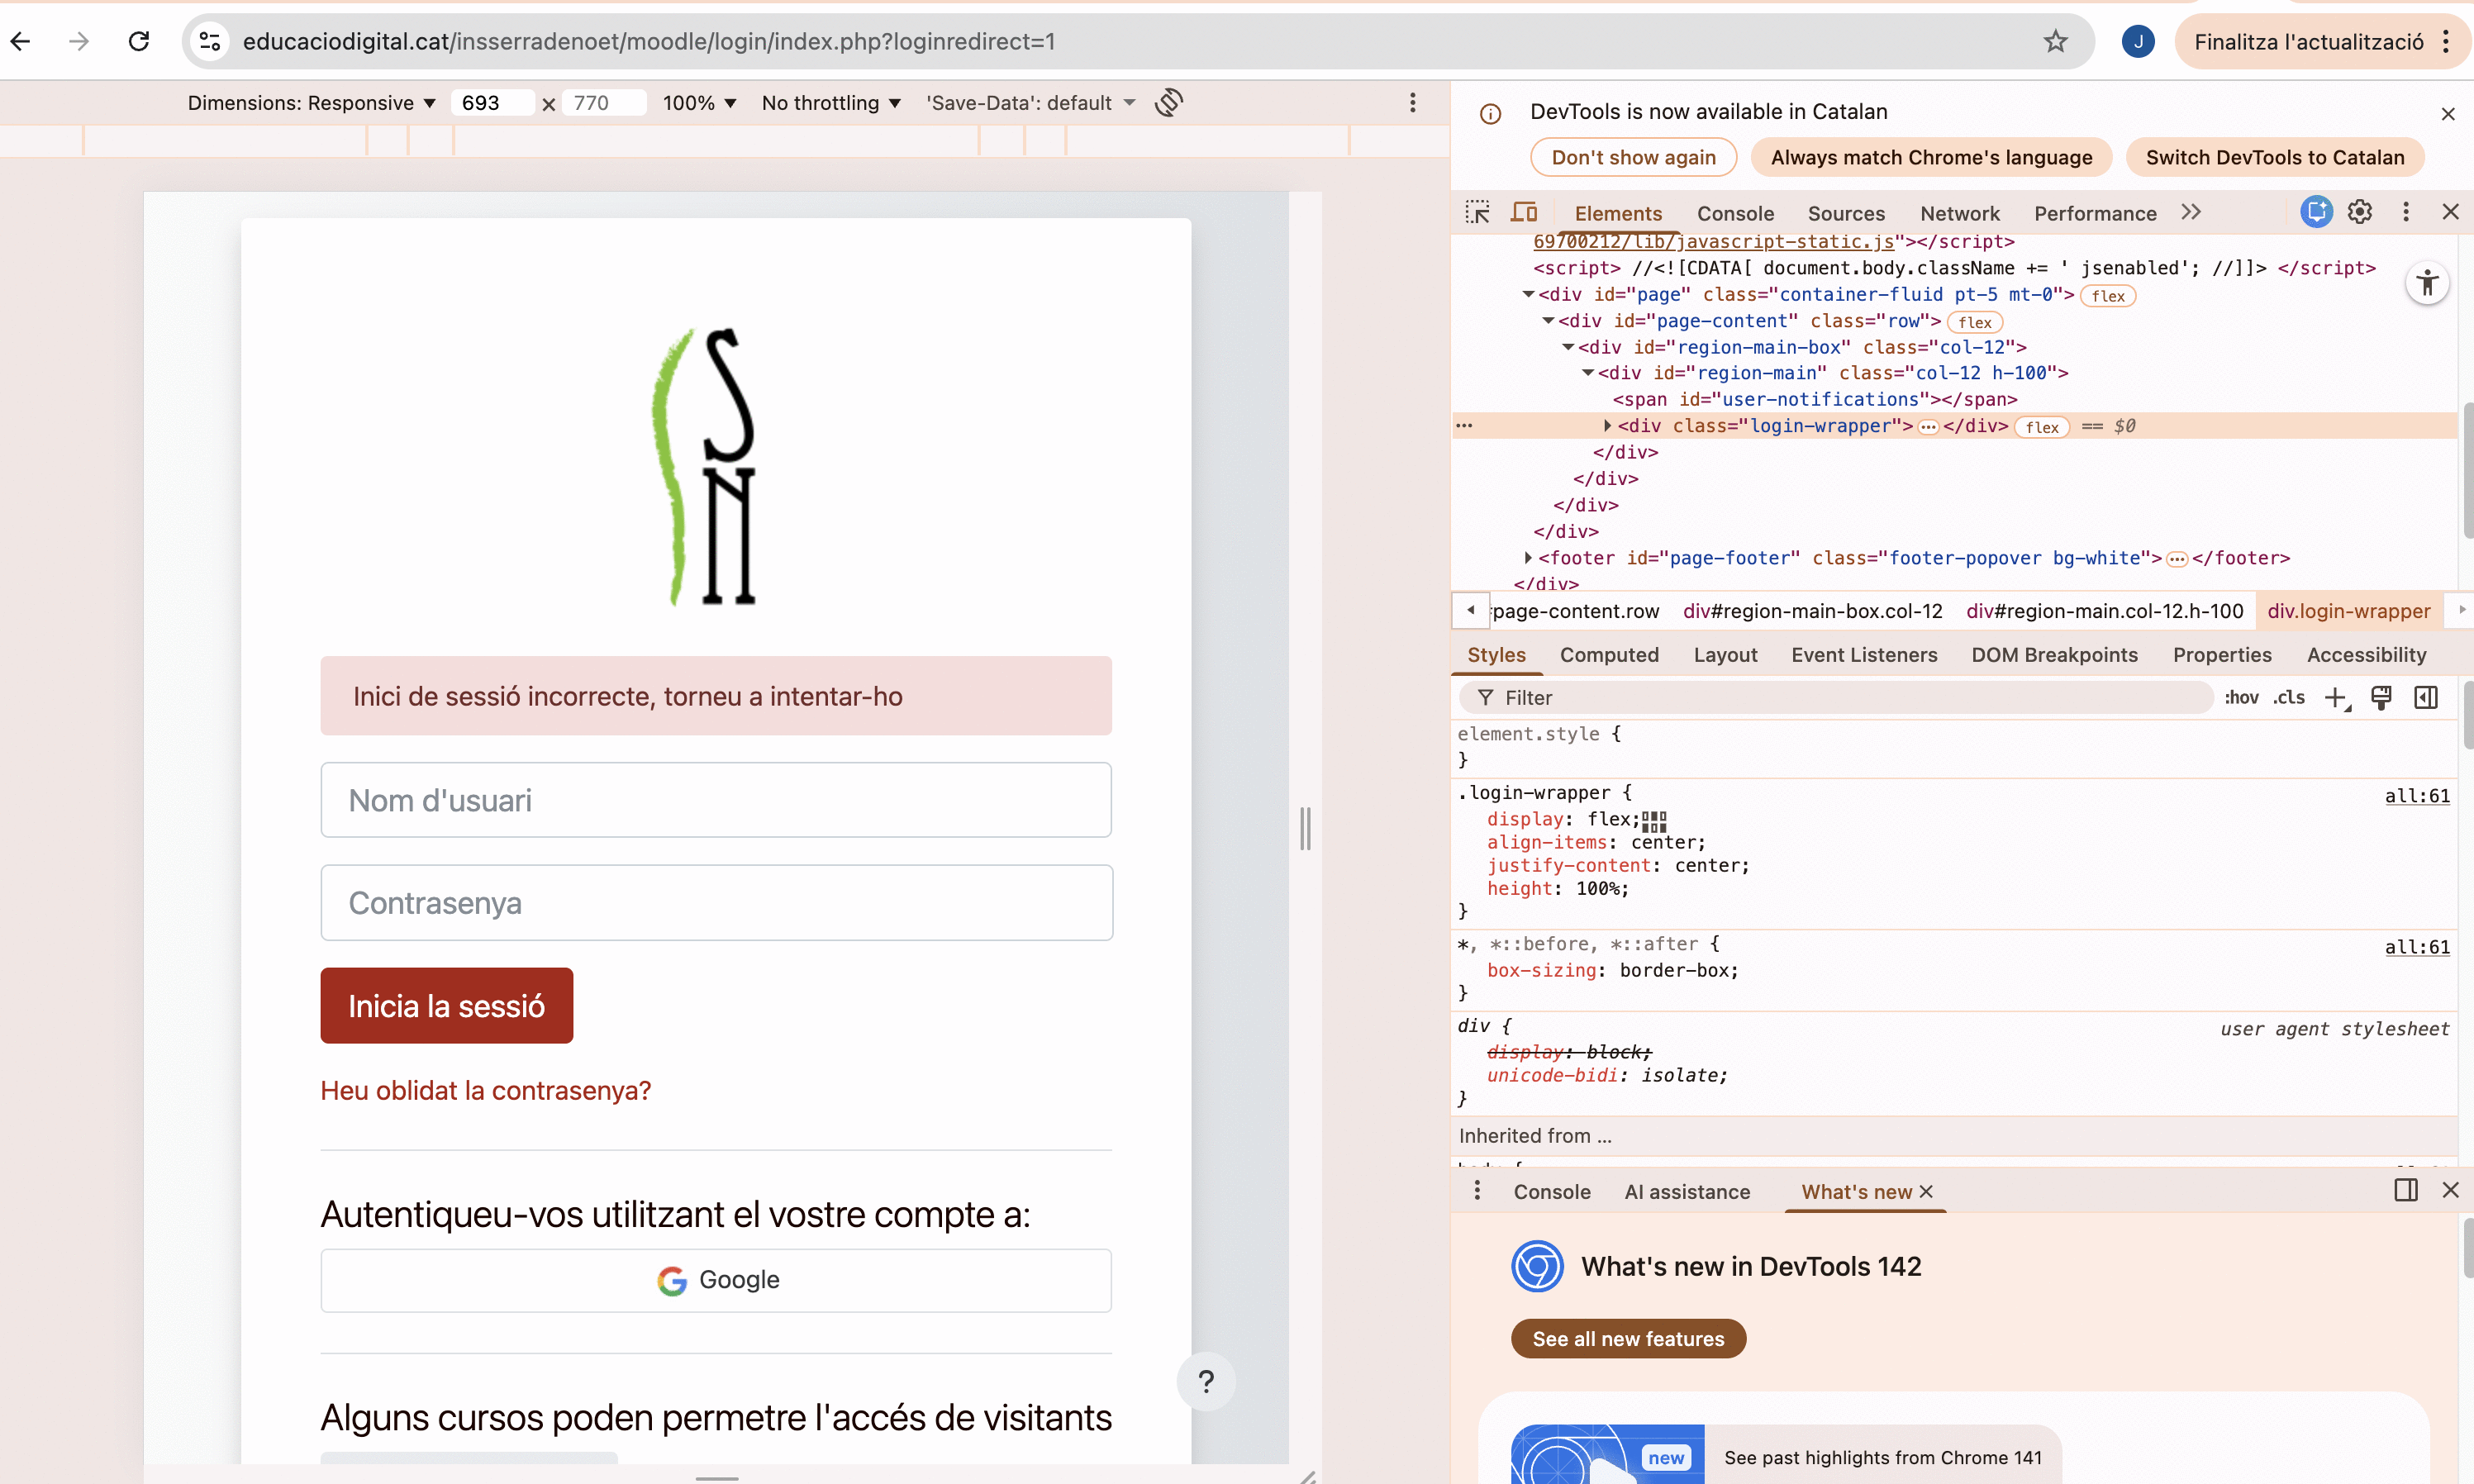The width and height of the screenshot is (2474, 1484).
Task: Expand the login-wrapper div node
Action: (x=1607, y=426)
